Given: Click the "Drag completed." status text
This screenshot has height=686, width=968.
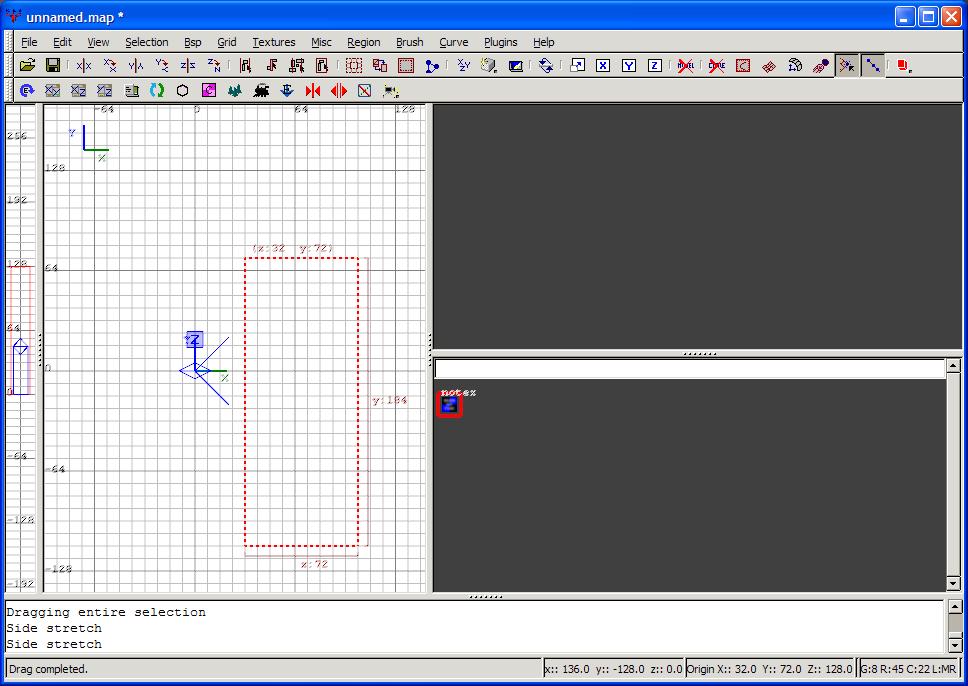Looking at the screenshot, I should [48, 669].
